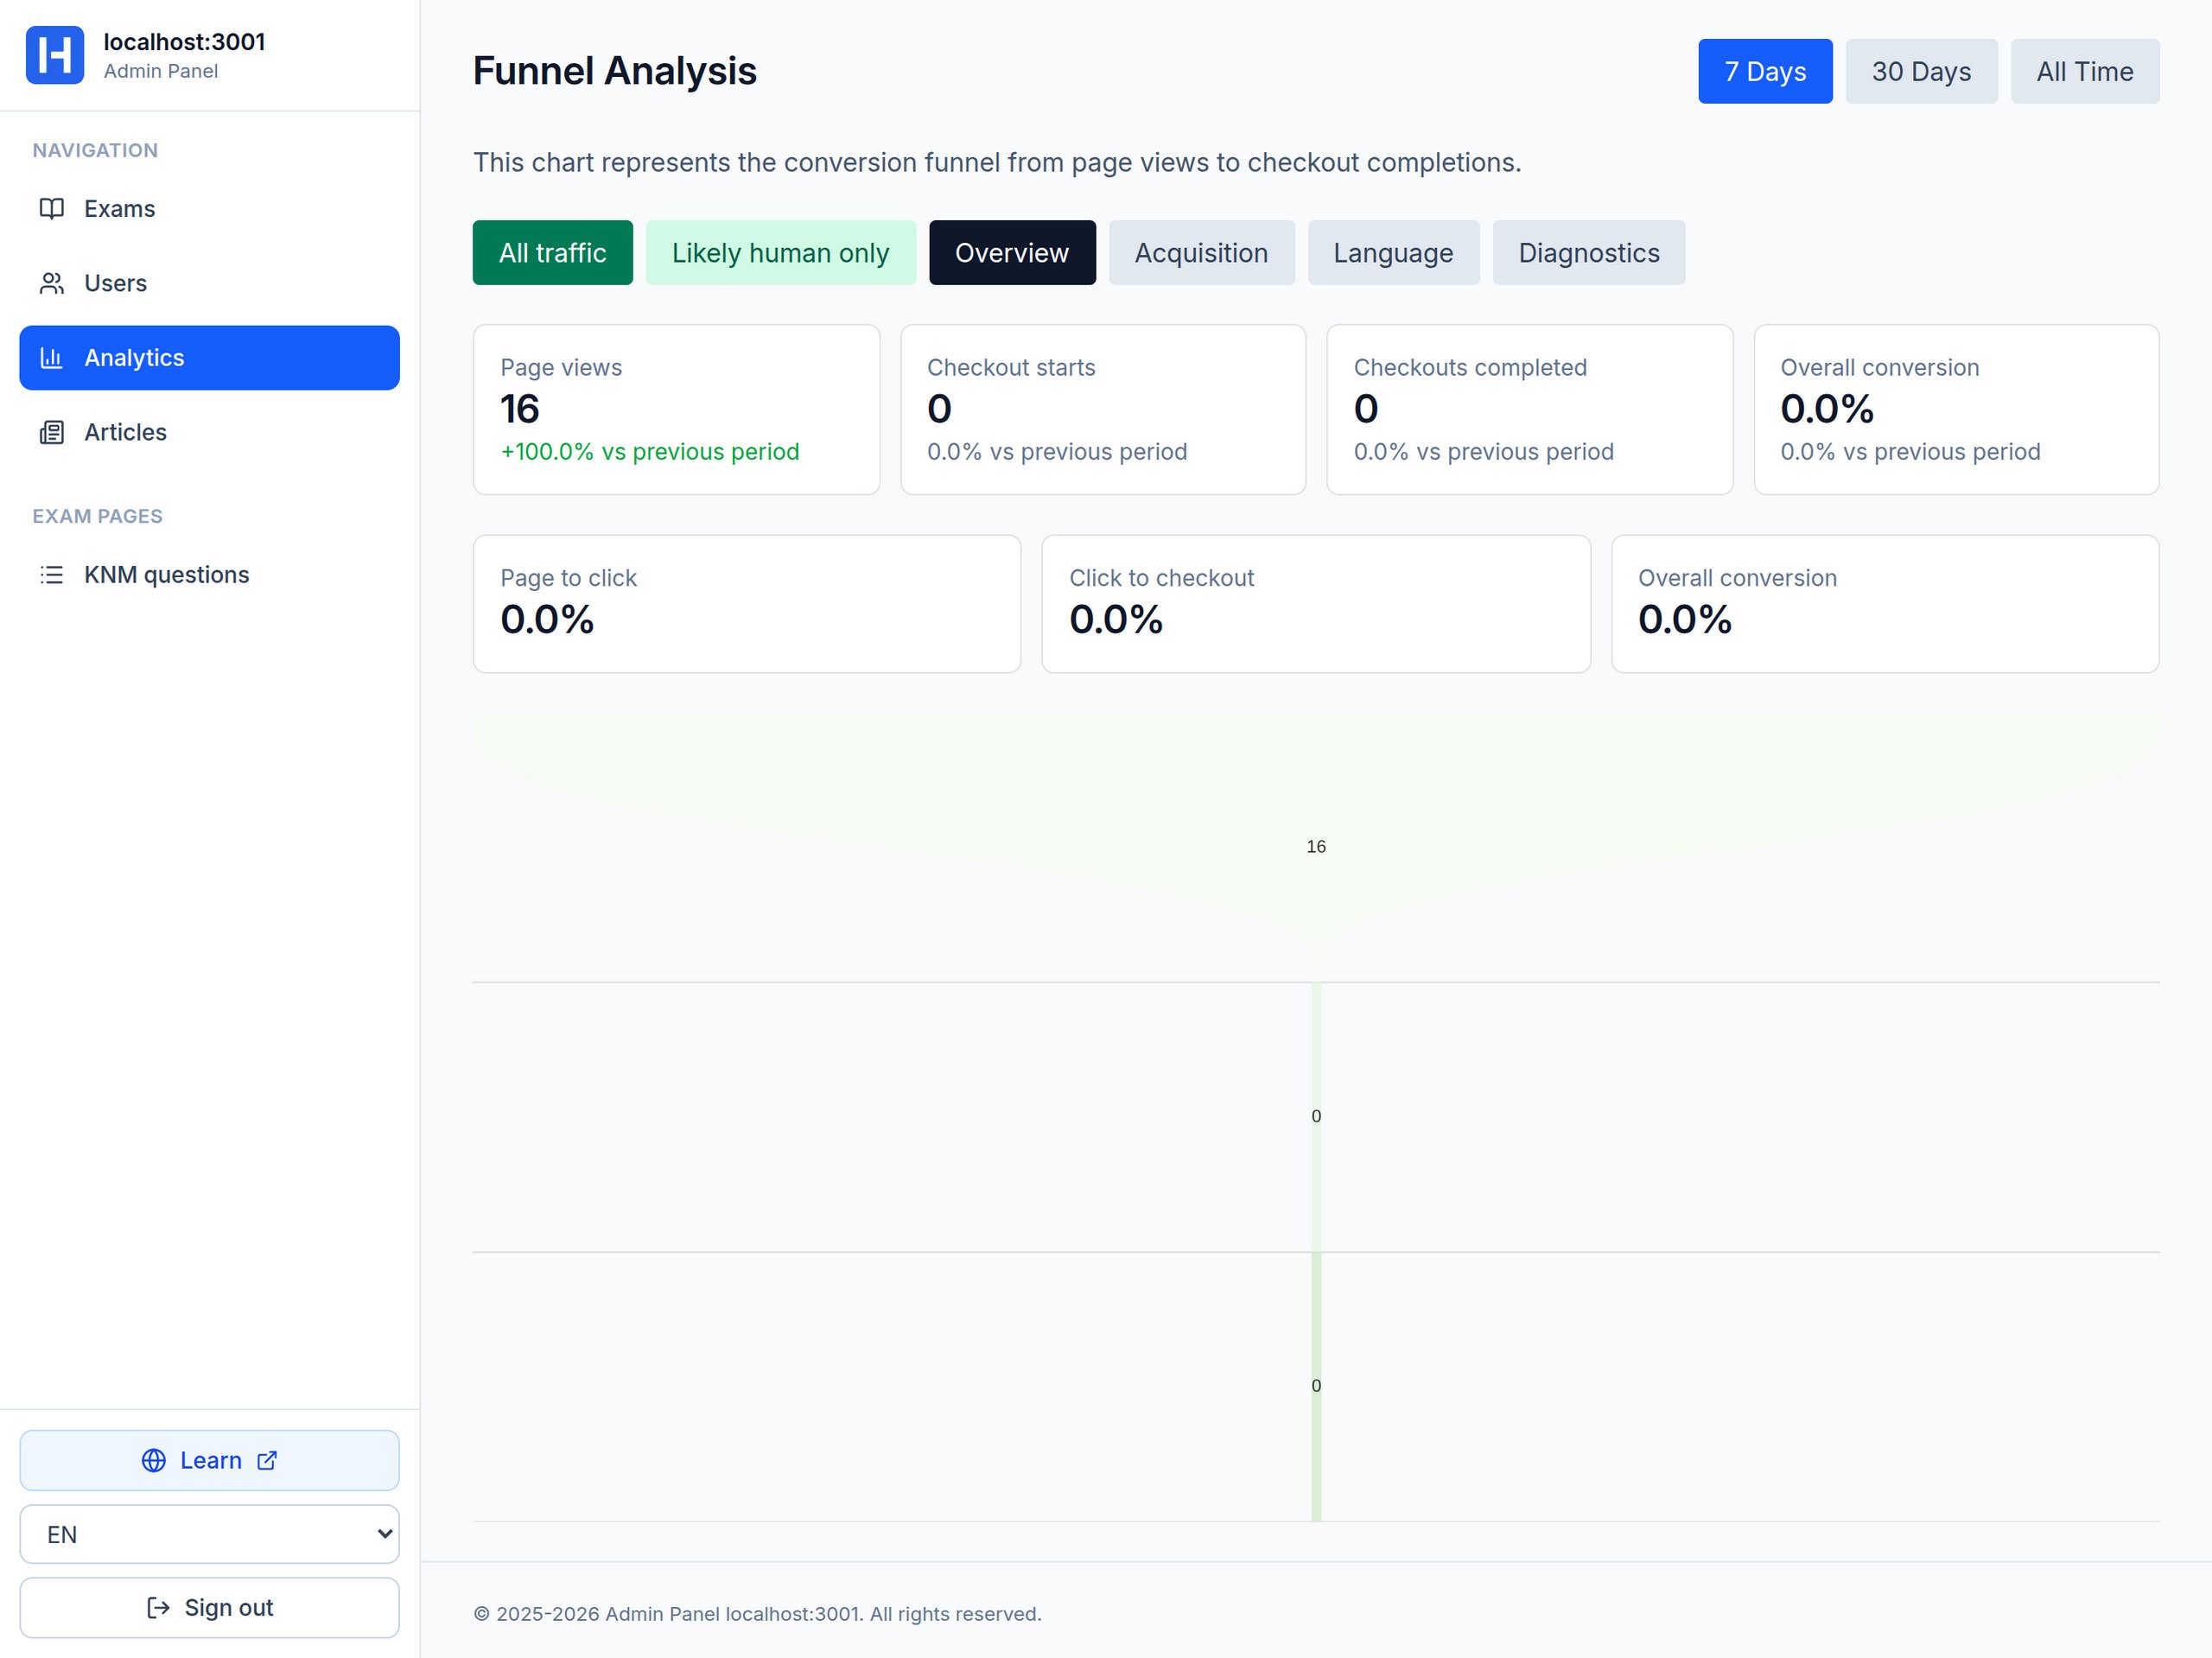This screenshot has height=1658, width=2212.
Task: Switch to the Acquisition tab
Action: 1200,253
